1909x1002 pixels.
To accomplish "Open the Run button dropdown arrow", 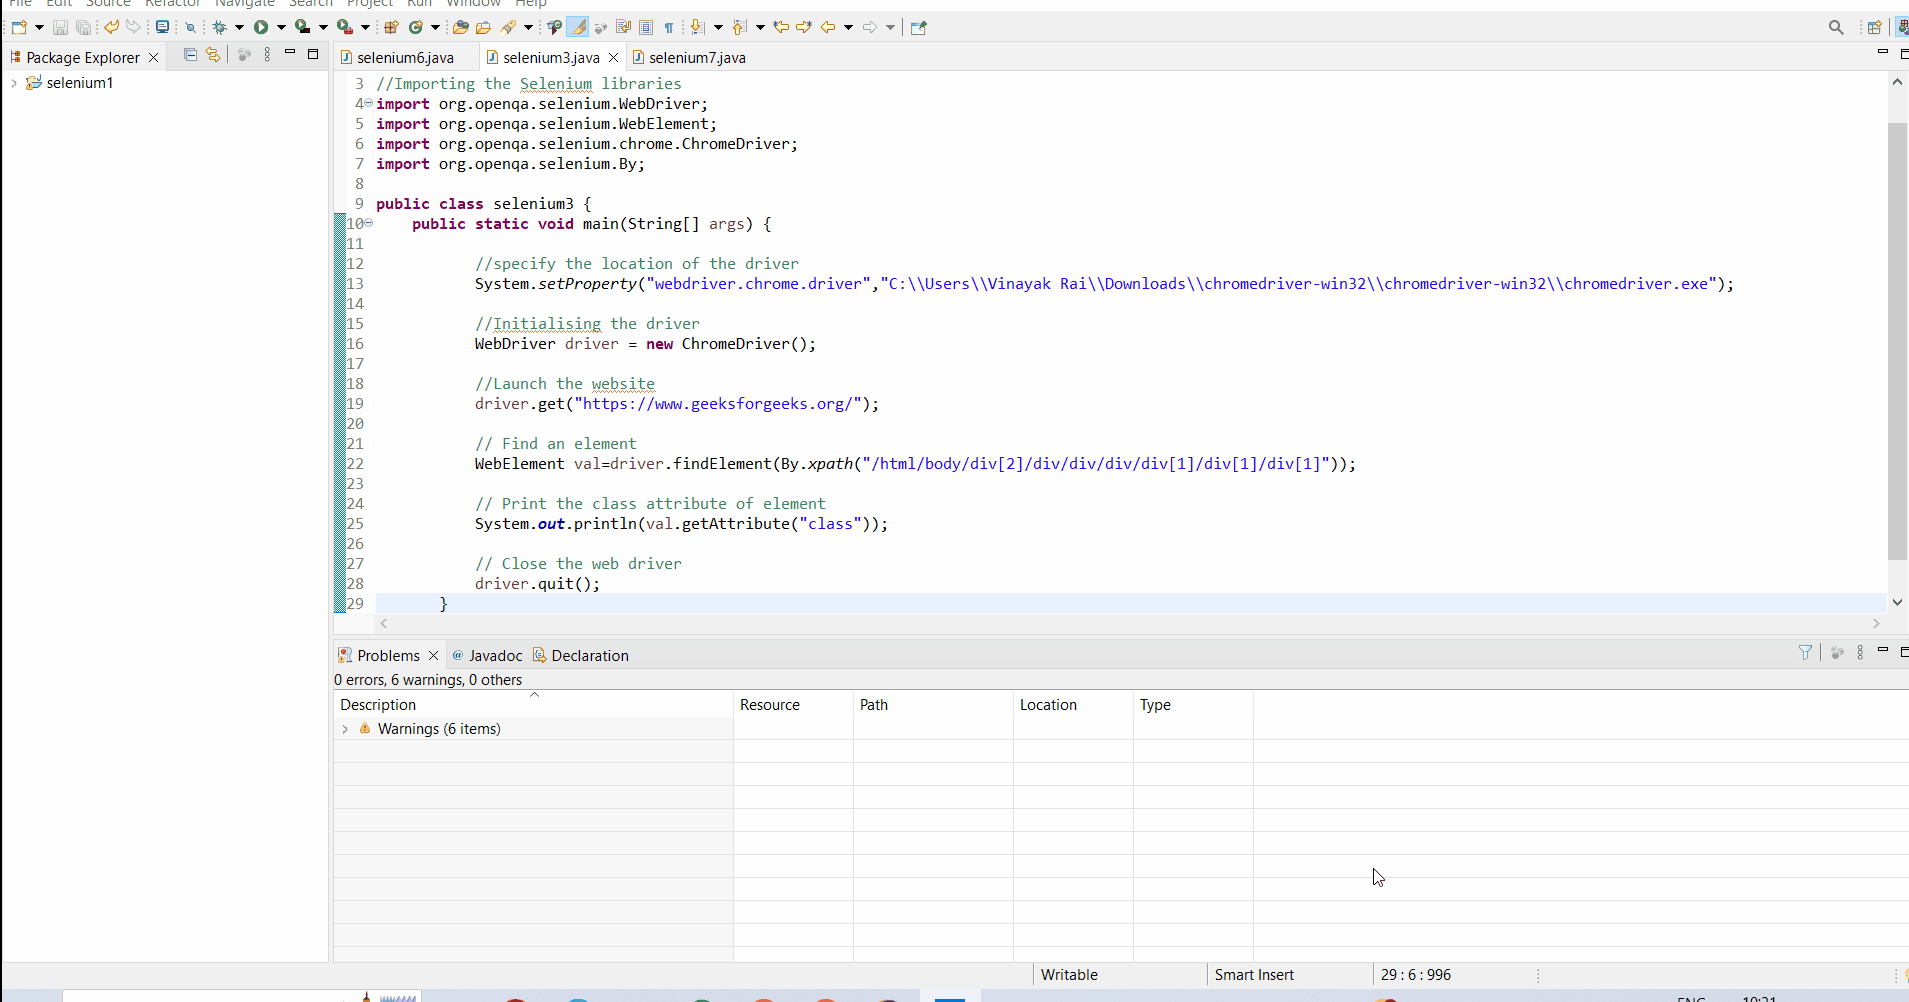I will pyautogui.click(x=281, y=27).
